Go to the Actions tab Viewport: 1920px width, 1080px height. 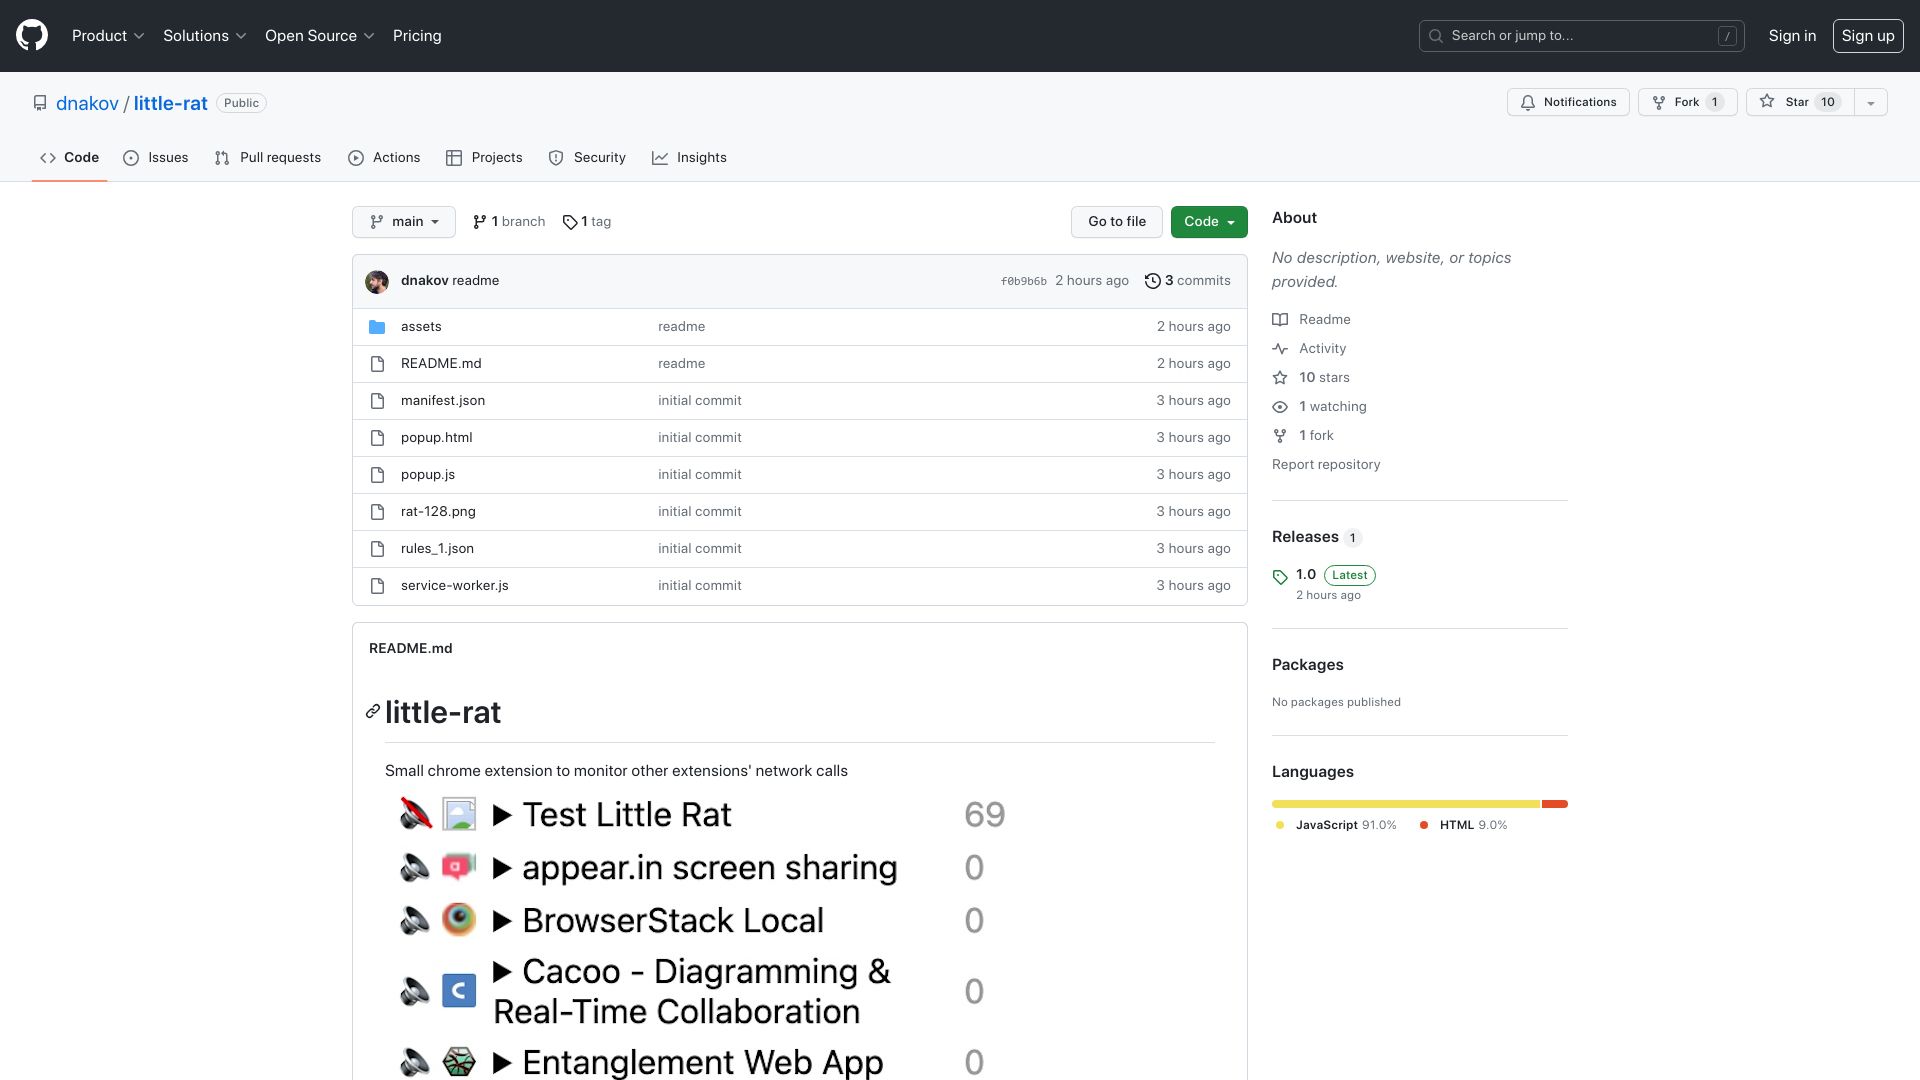click(384, 158)
